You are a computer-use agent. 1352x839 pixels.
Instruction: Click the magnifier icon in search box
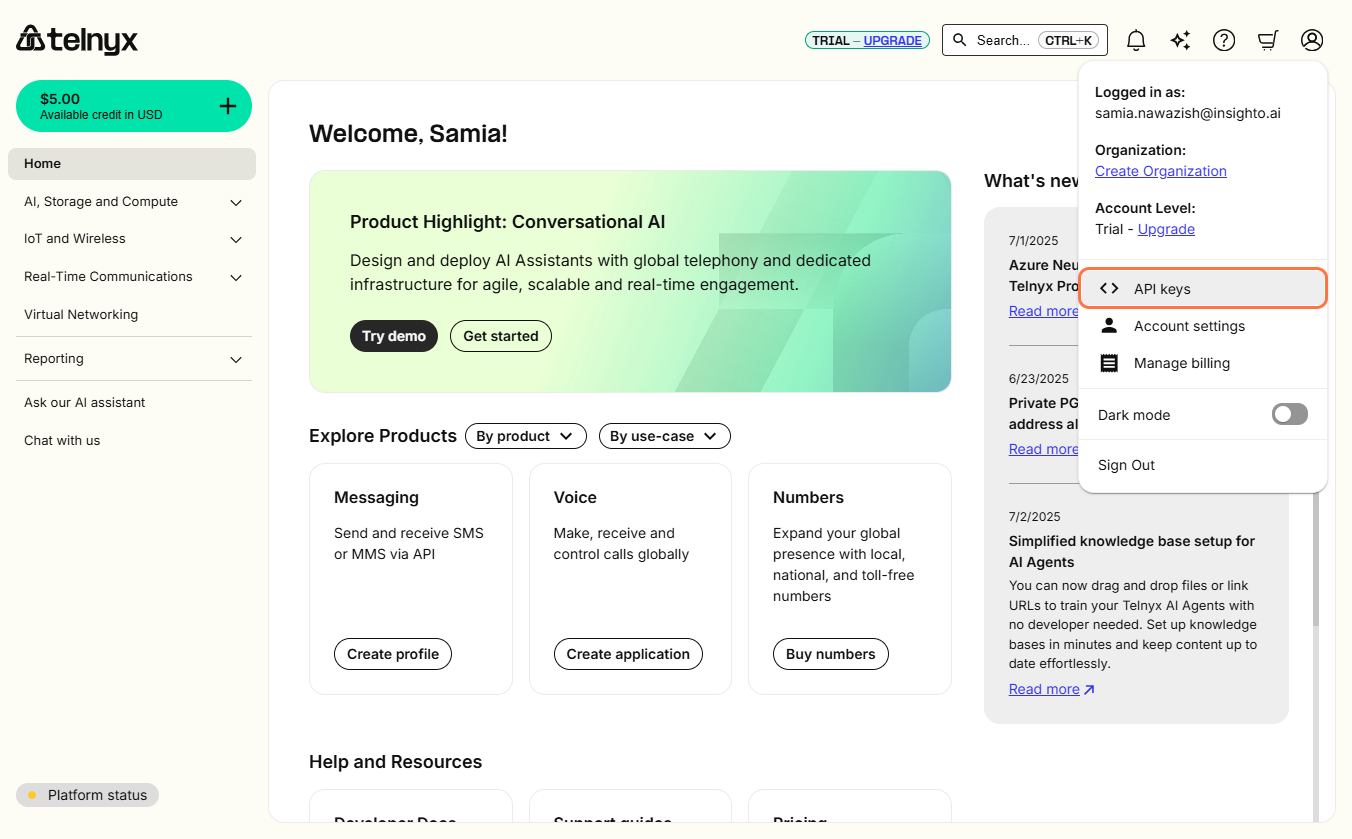960,40
